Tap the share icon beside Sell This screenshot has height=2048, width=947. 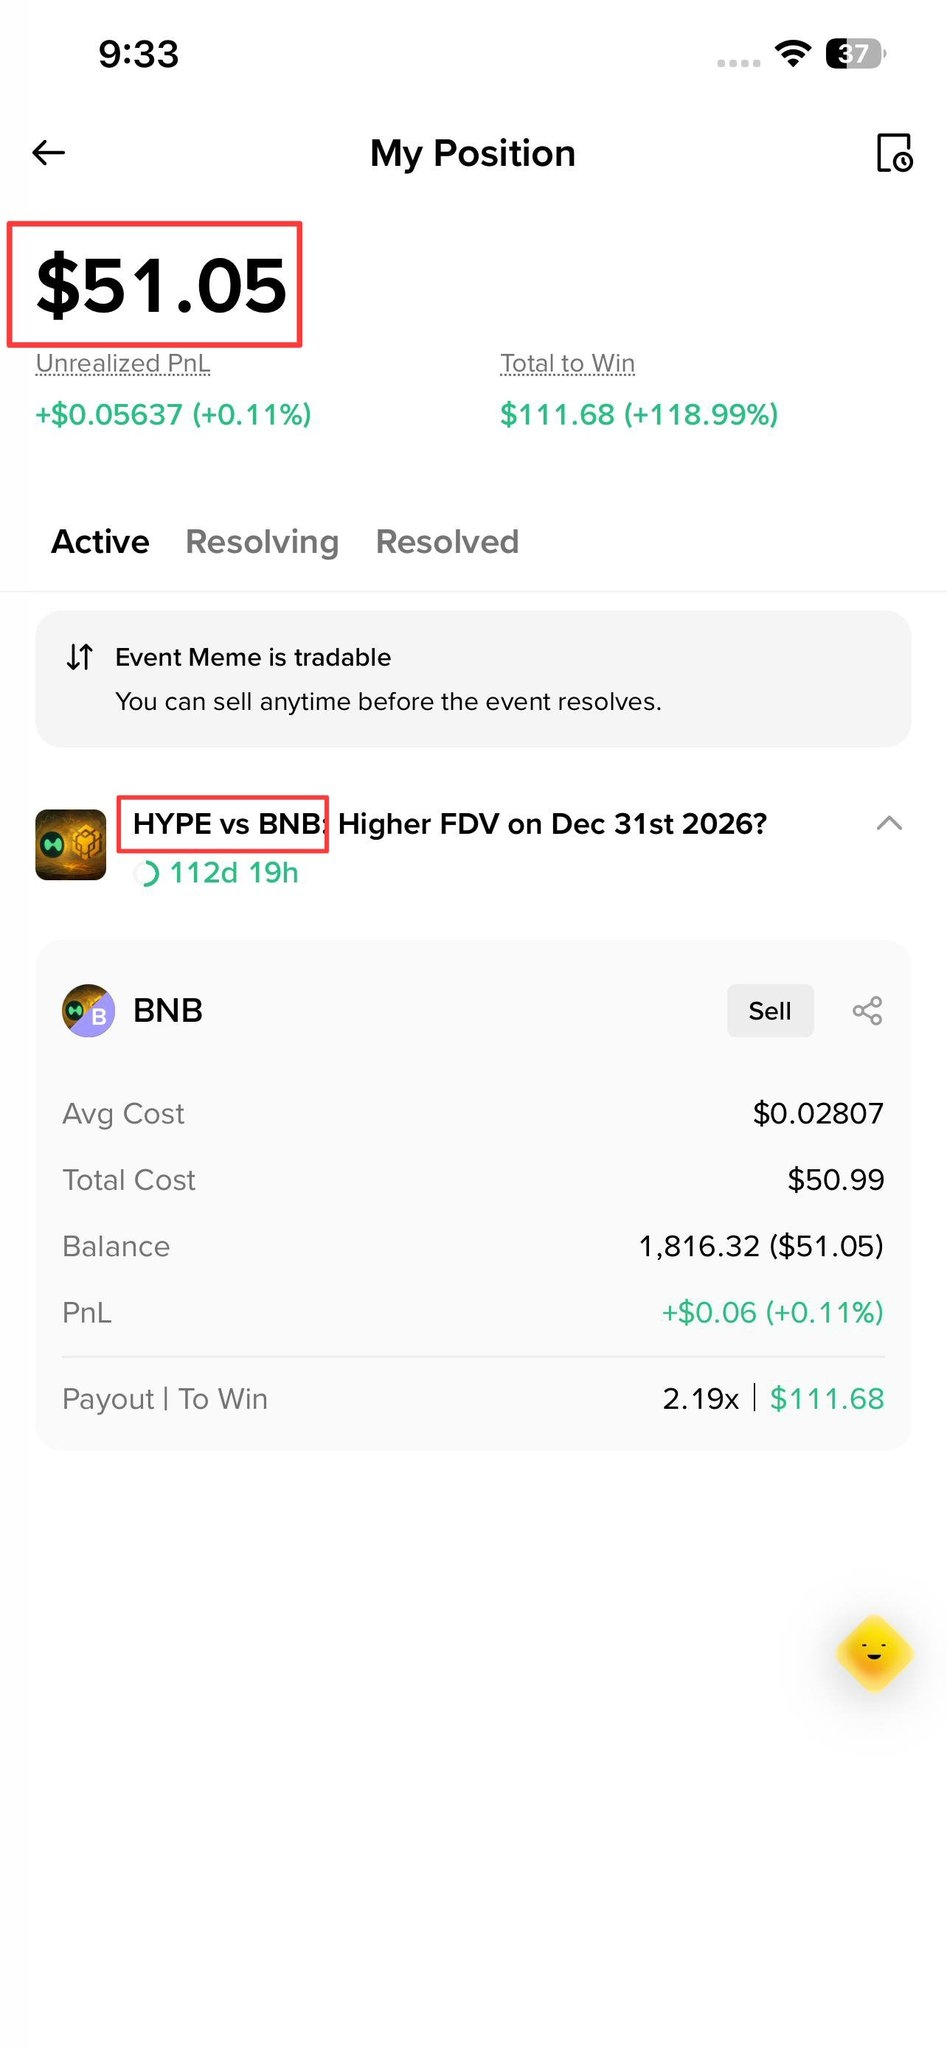(867, 1011)
